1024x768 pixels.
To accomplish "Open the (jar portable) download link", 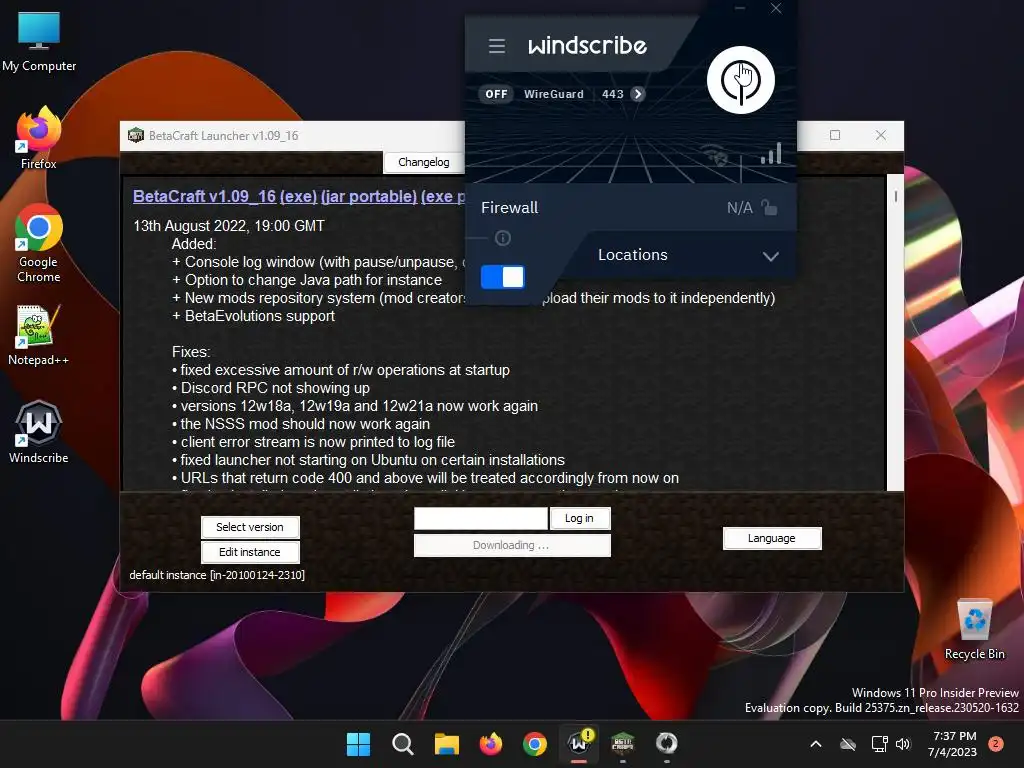I will point(369,197).
